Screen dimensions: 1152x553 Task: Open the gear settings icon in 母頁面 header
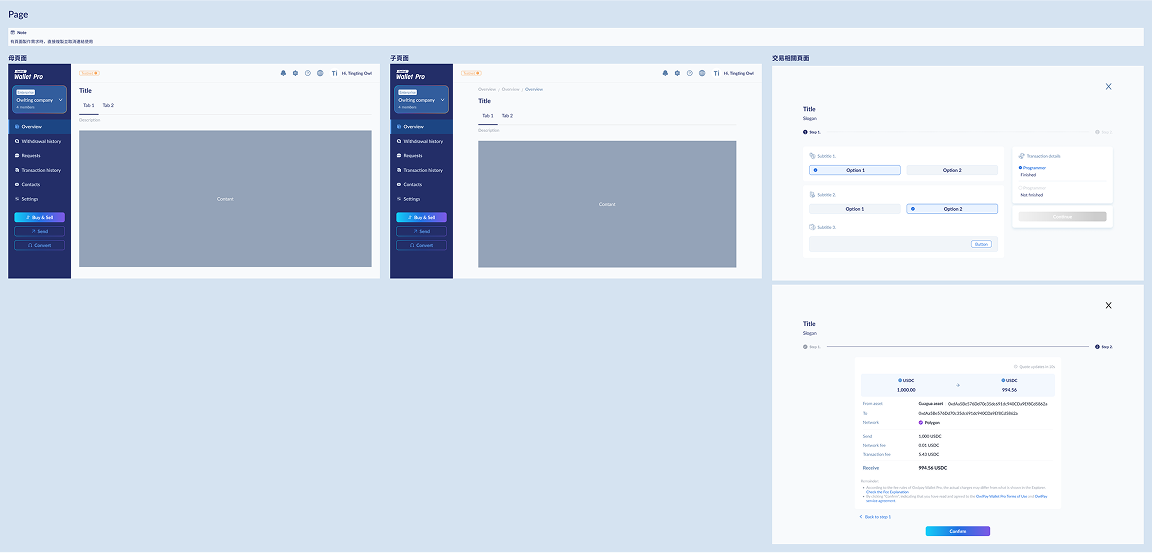[295, 73]
